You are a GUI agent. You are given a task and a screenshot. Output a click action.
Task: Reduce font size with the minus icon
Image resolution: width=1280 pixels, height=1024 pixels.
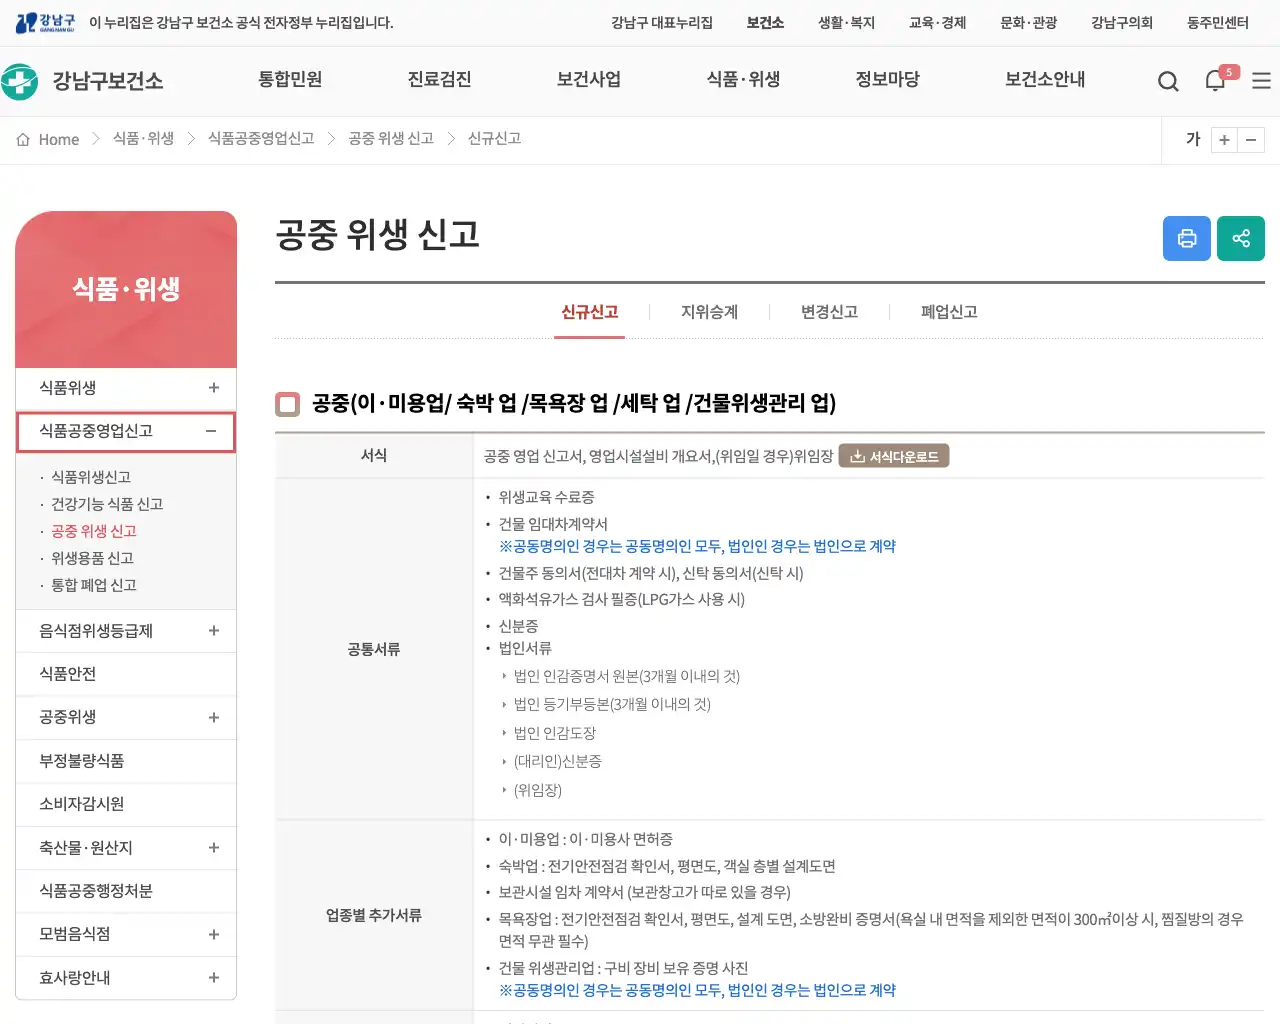[1252, 140]
